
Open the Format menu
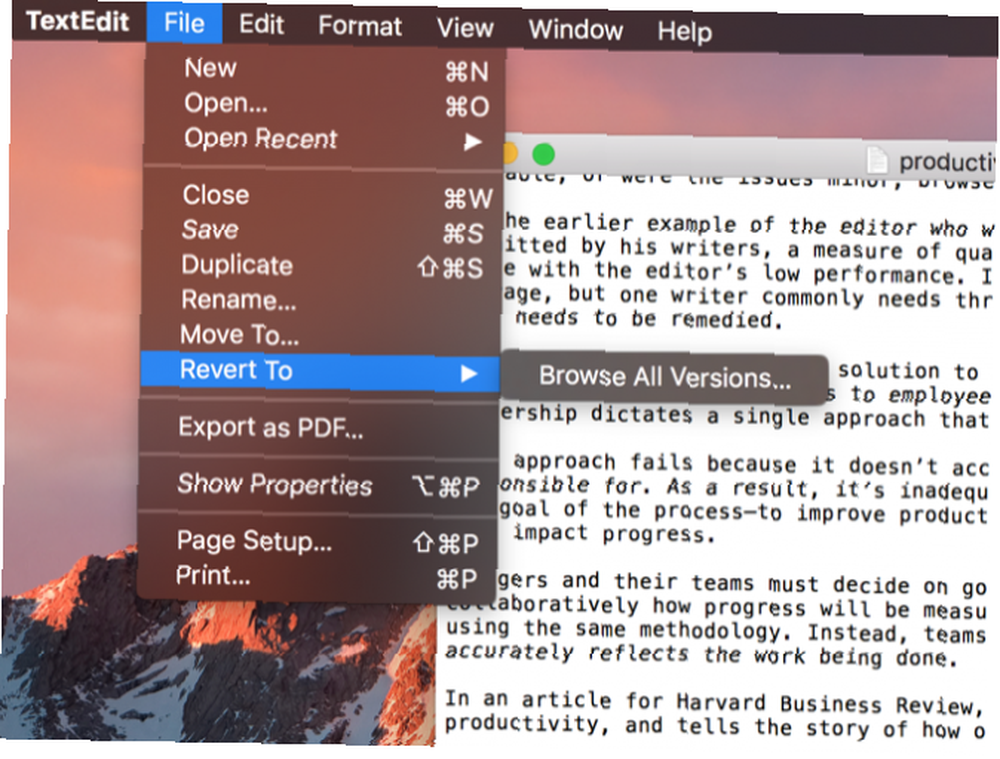tap(360, 26)
